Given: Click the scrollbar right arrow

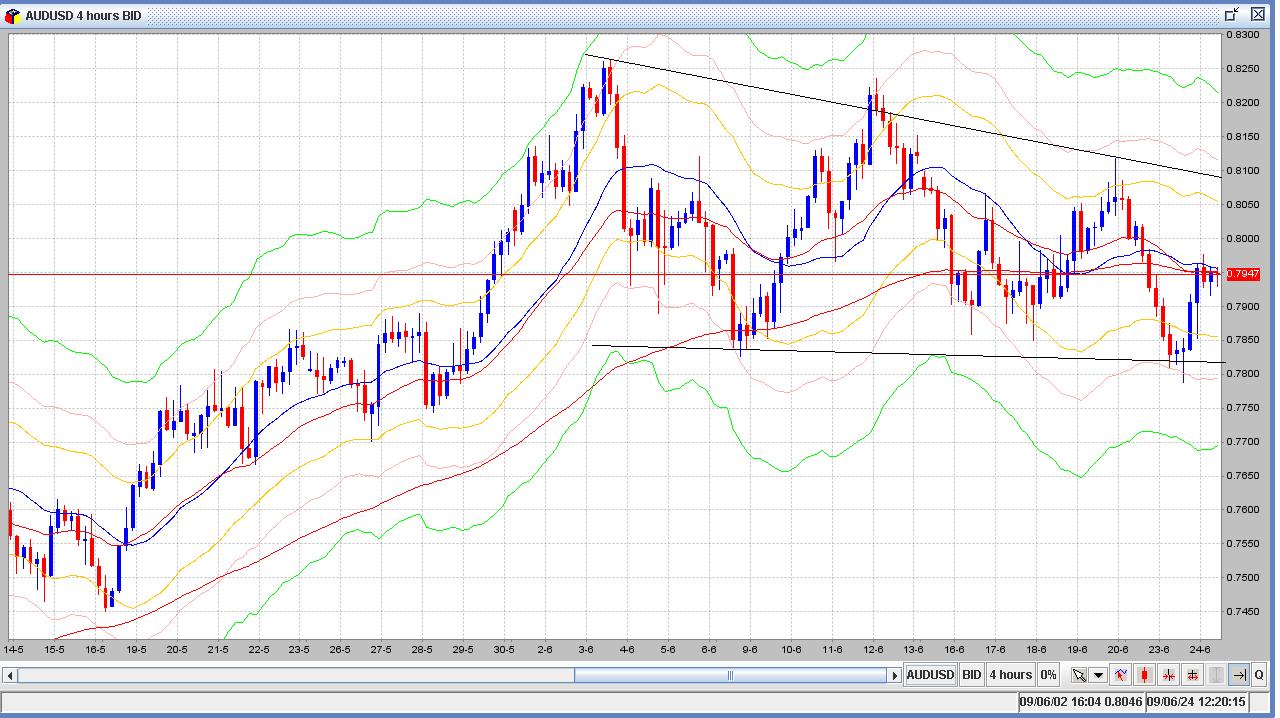Looking at the screenshot, I should pyautogui.click(x=894, y=676).
